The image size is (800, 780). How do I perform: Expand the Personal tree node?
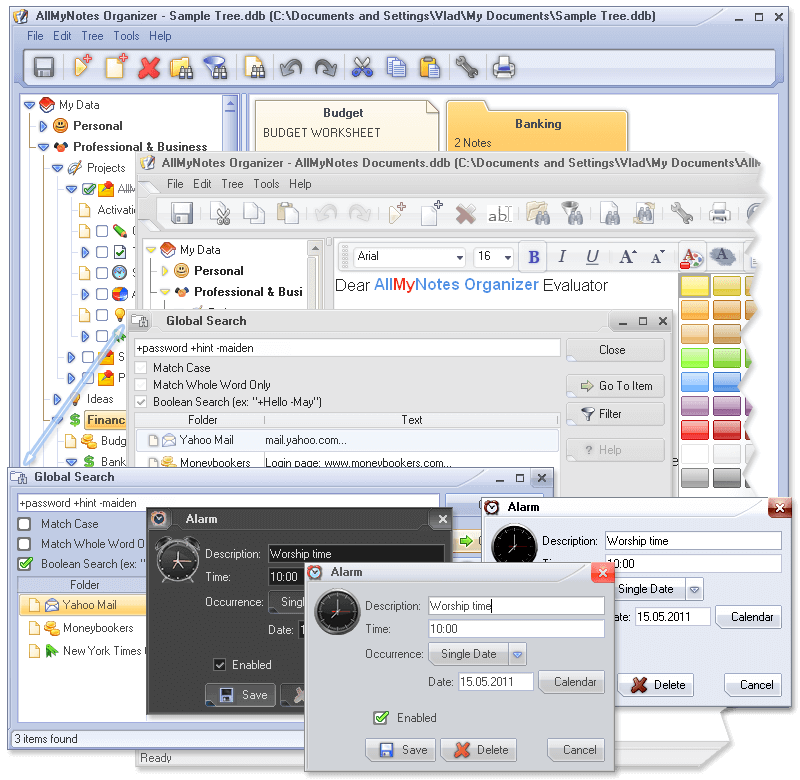click(43, 126)
